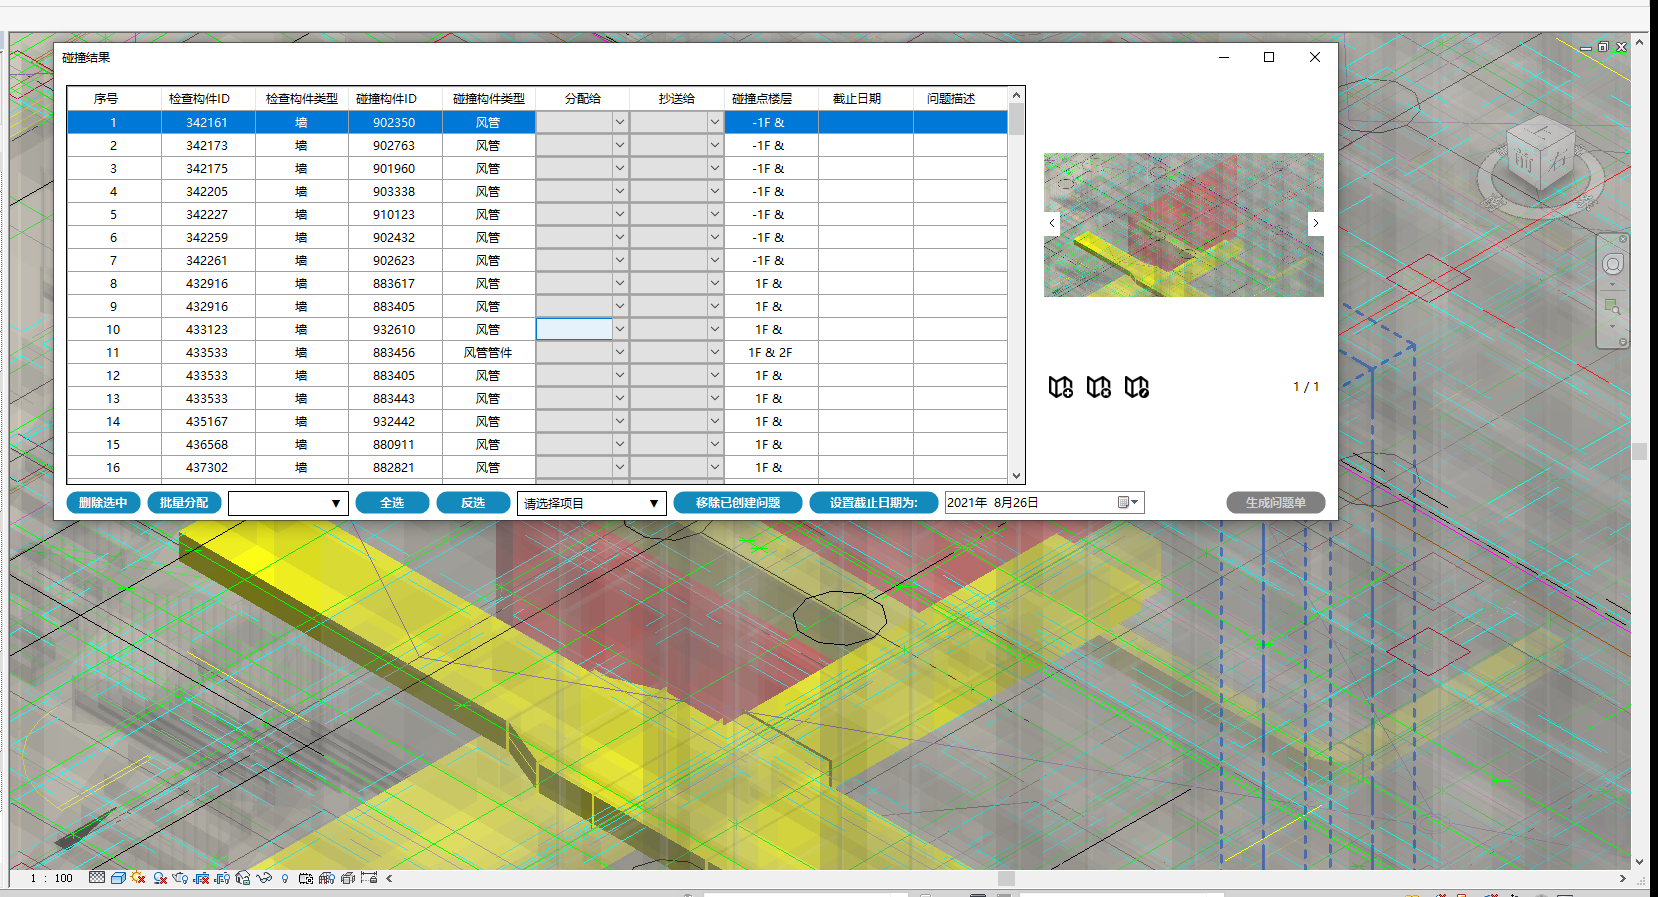Open the detail level icon in view bar
The height and width of the screenshot is (897, 1658).
(x=97, y=878)
